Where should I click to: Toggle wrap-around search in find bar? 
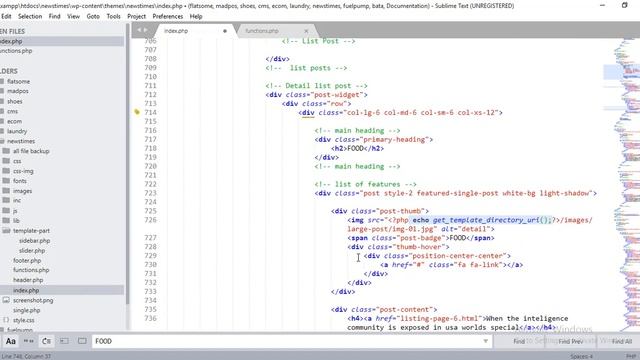(47, 341)
